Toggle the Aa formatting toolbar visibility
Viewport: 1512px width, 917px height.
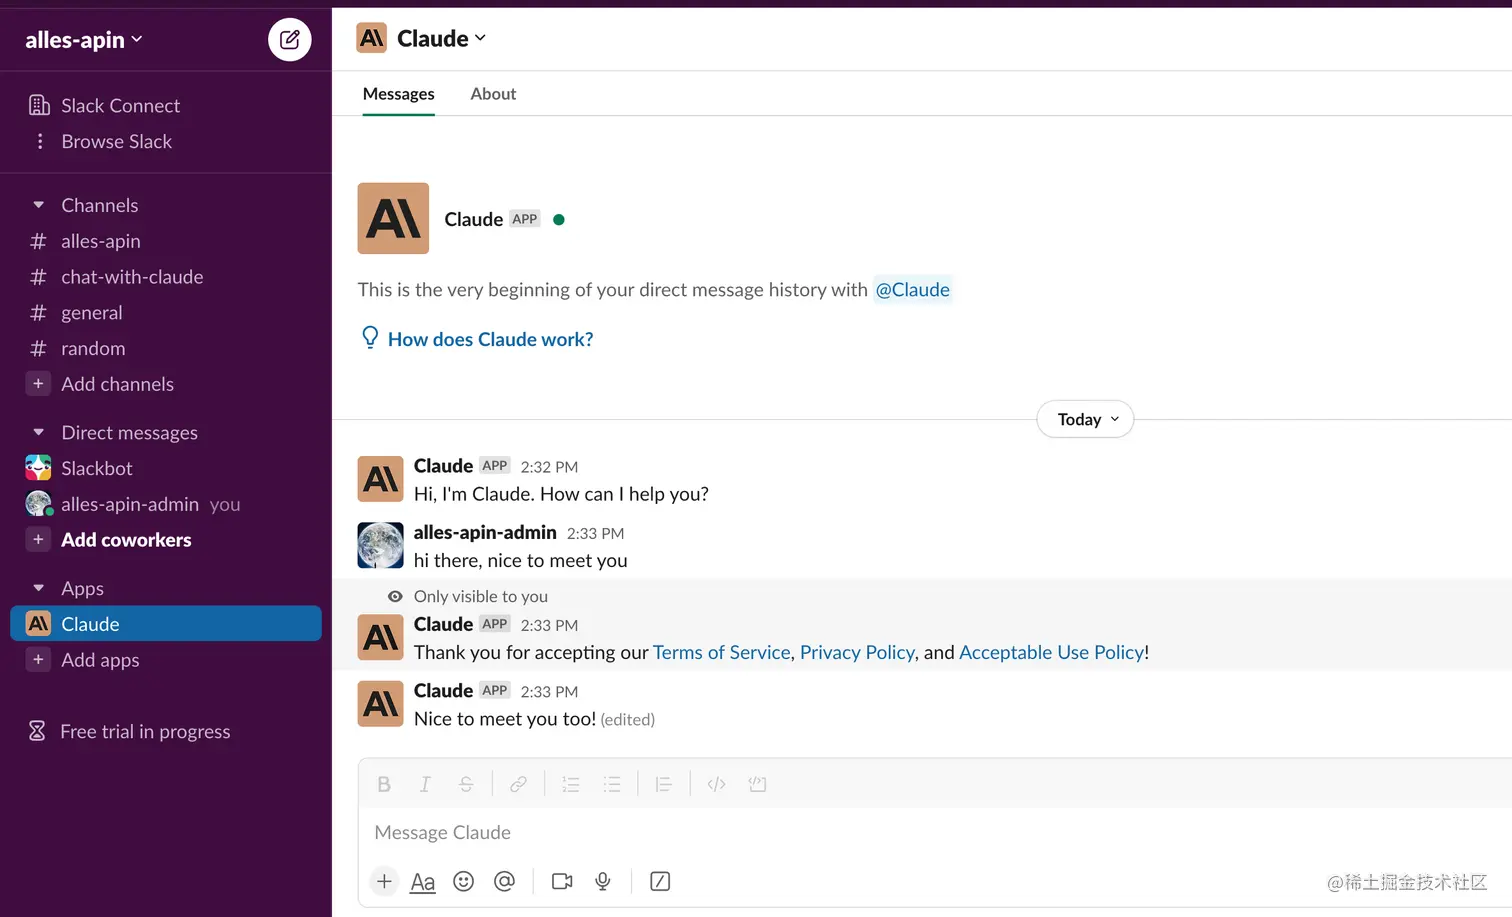(423, 882)
